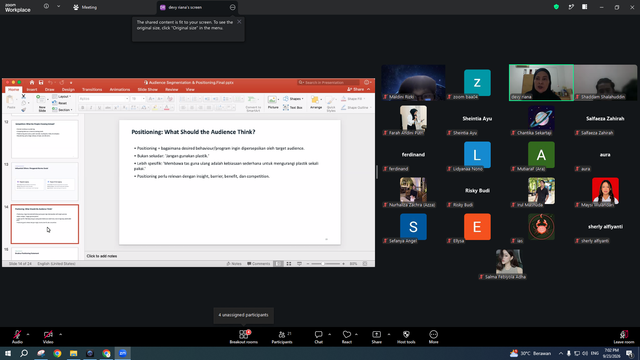Expand the dropdown arrow beside meeting info
Screen dimensions: 640x360
(x=58, y=6)
